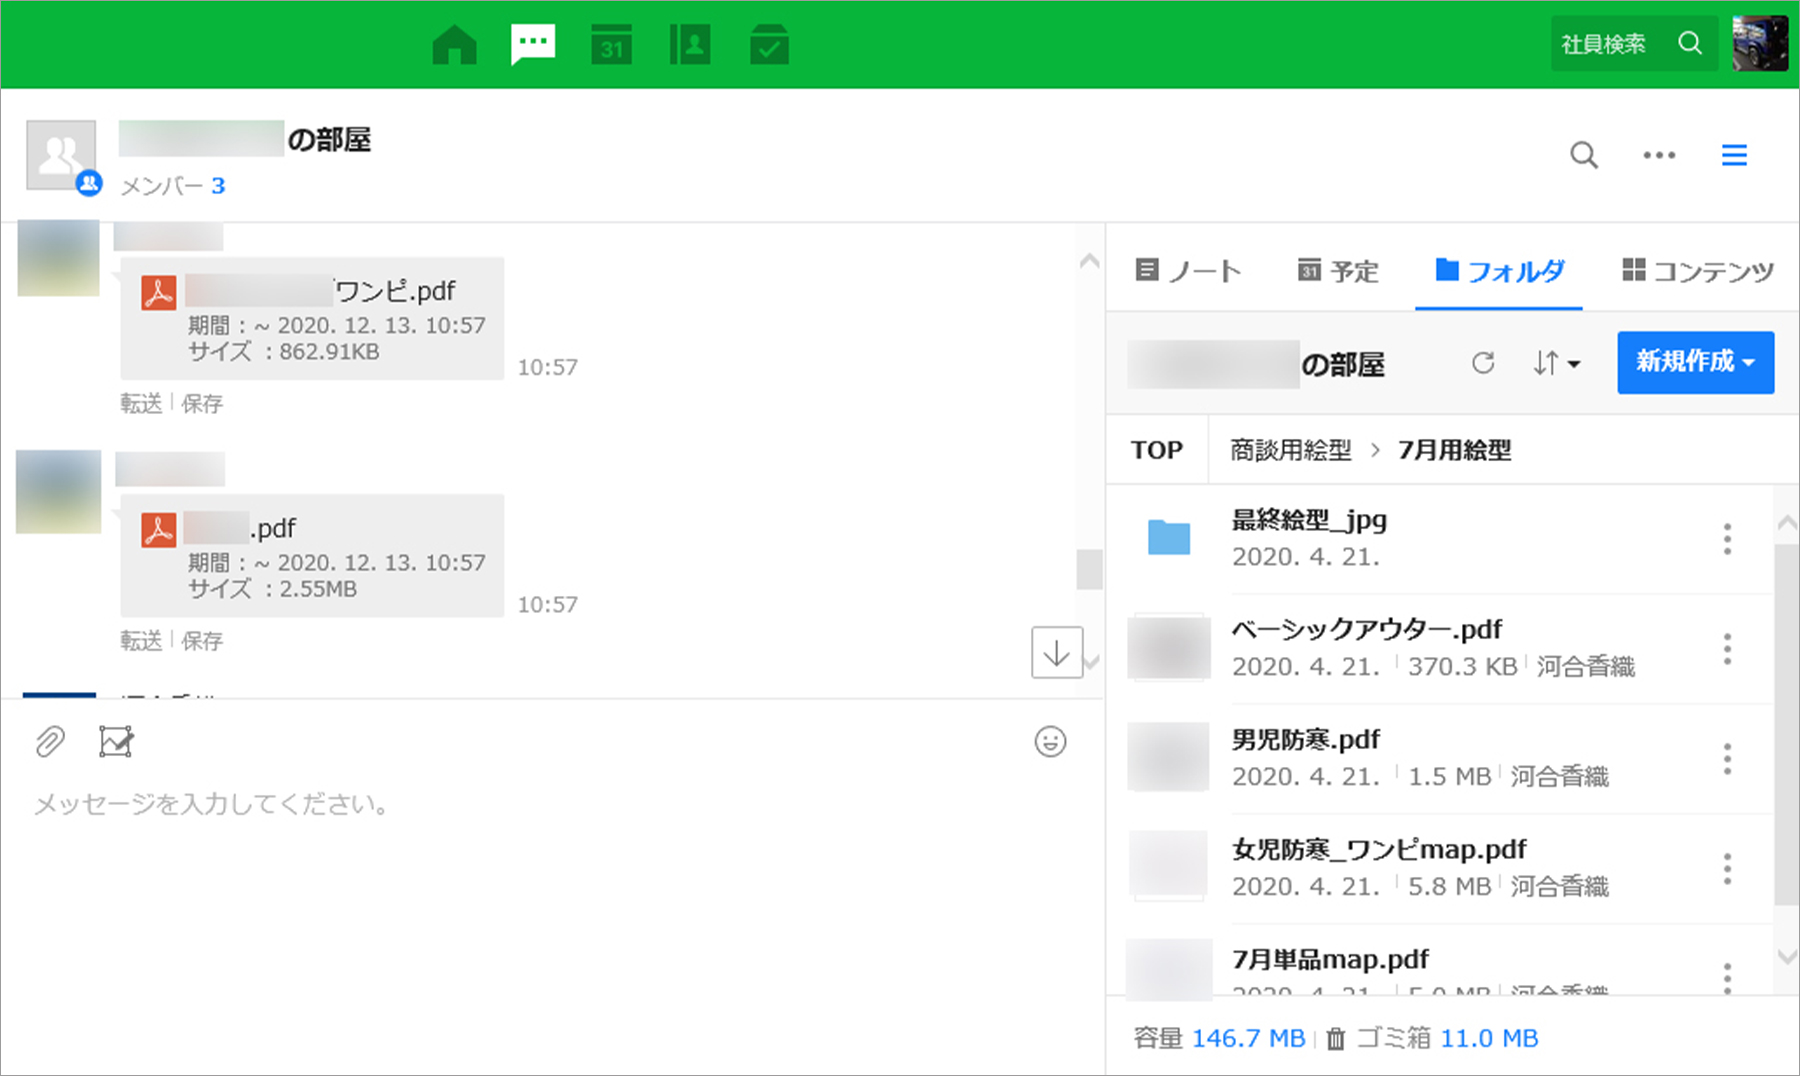
Task: Open the sort order dropdown
Action: coord(1556,363)
